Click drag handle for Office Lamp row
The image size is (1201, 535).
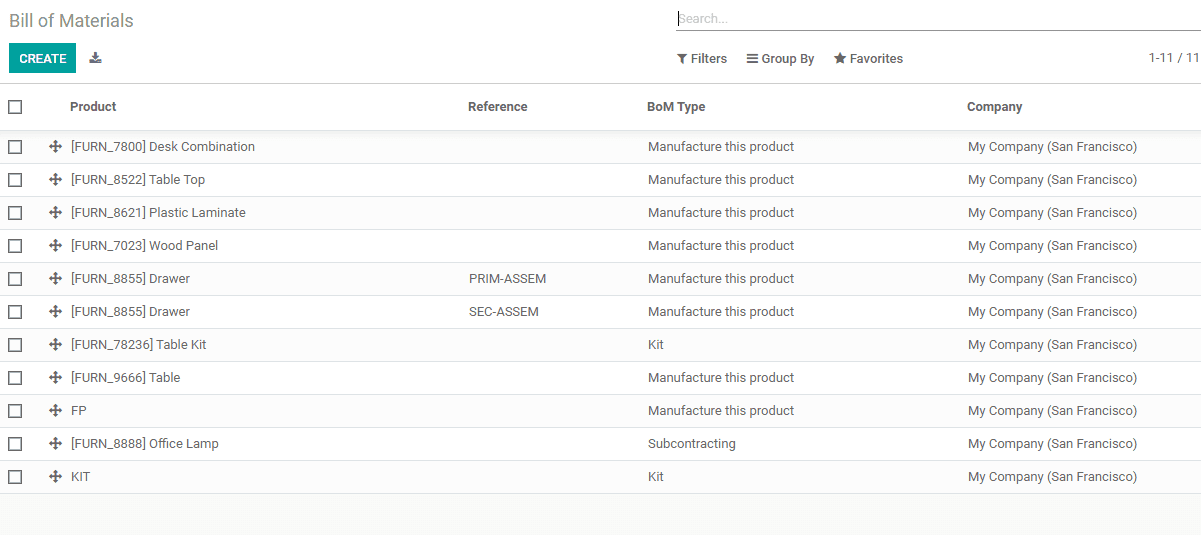(x=55, y=444)
